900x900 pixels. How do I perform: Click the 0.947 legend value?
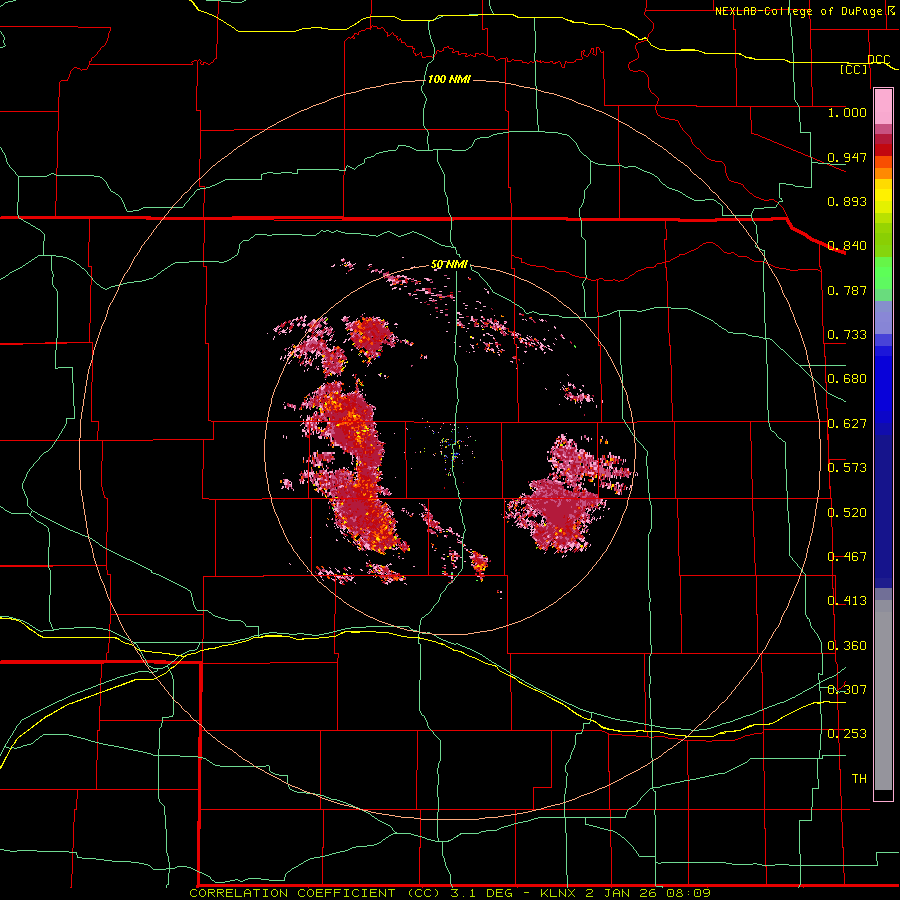point(847,157)
